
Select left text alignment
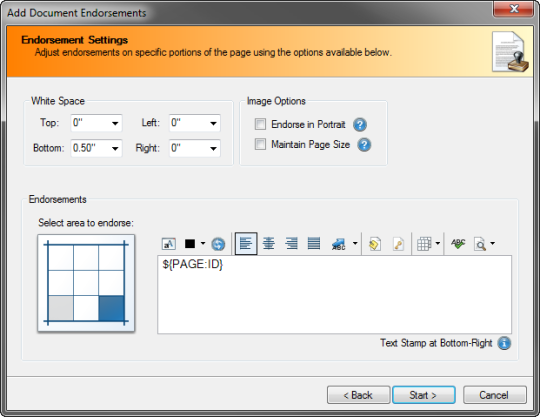246,244
